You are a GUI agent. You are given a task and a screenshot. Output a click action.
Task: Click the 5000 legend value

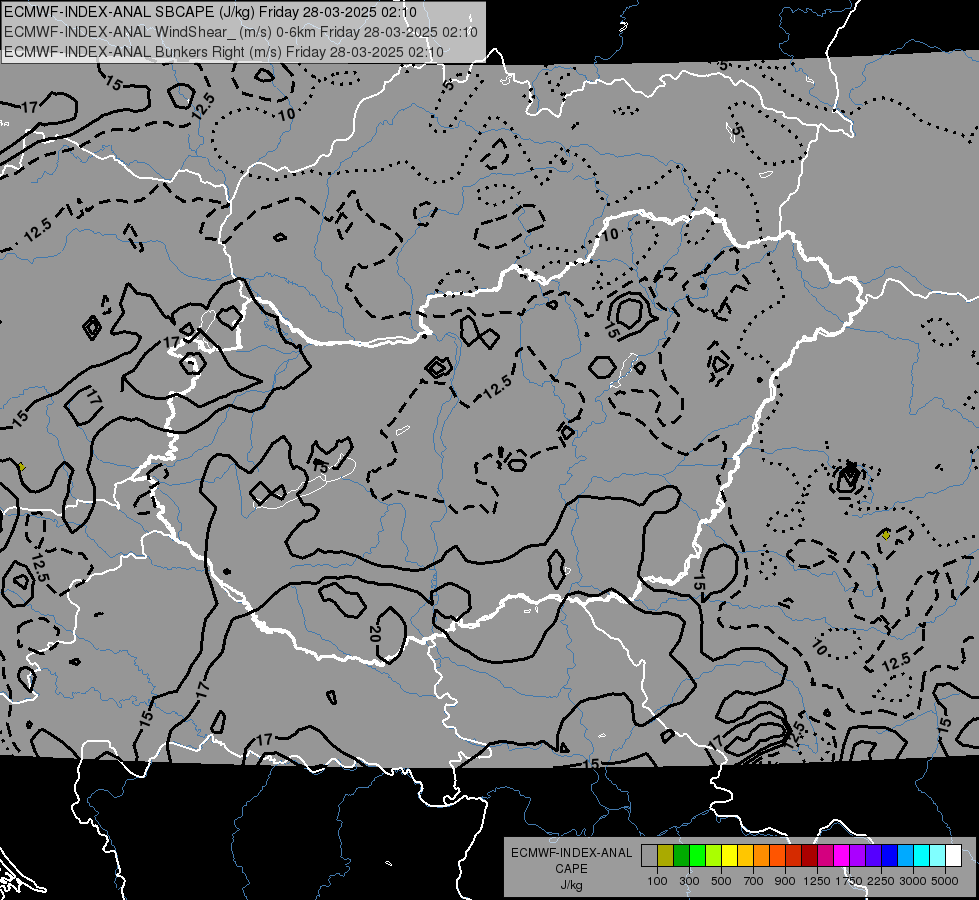click(x=945, y=881)
